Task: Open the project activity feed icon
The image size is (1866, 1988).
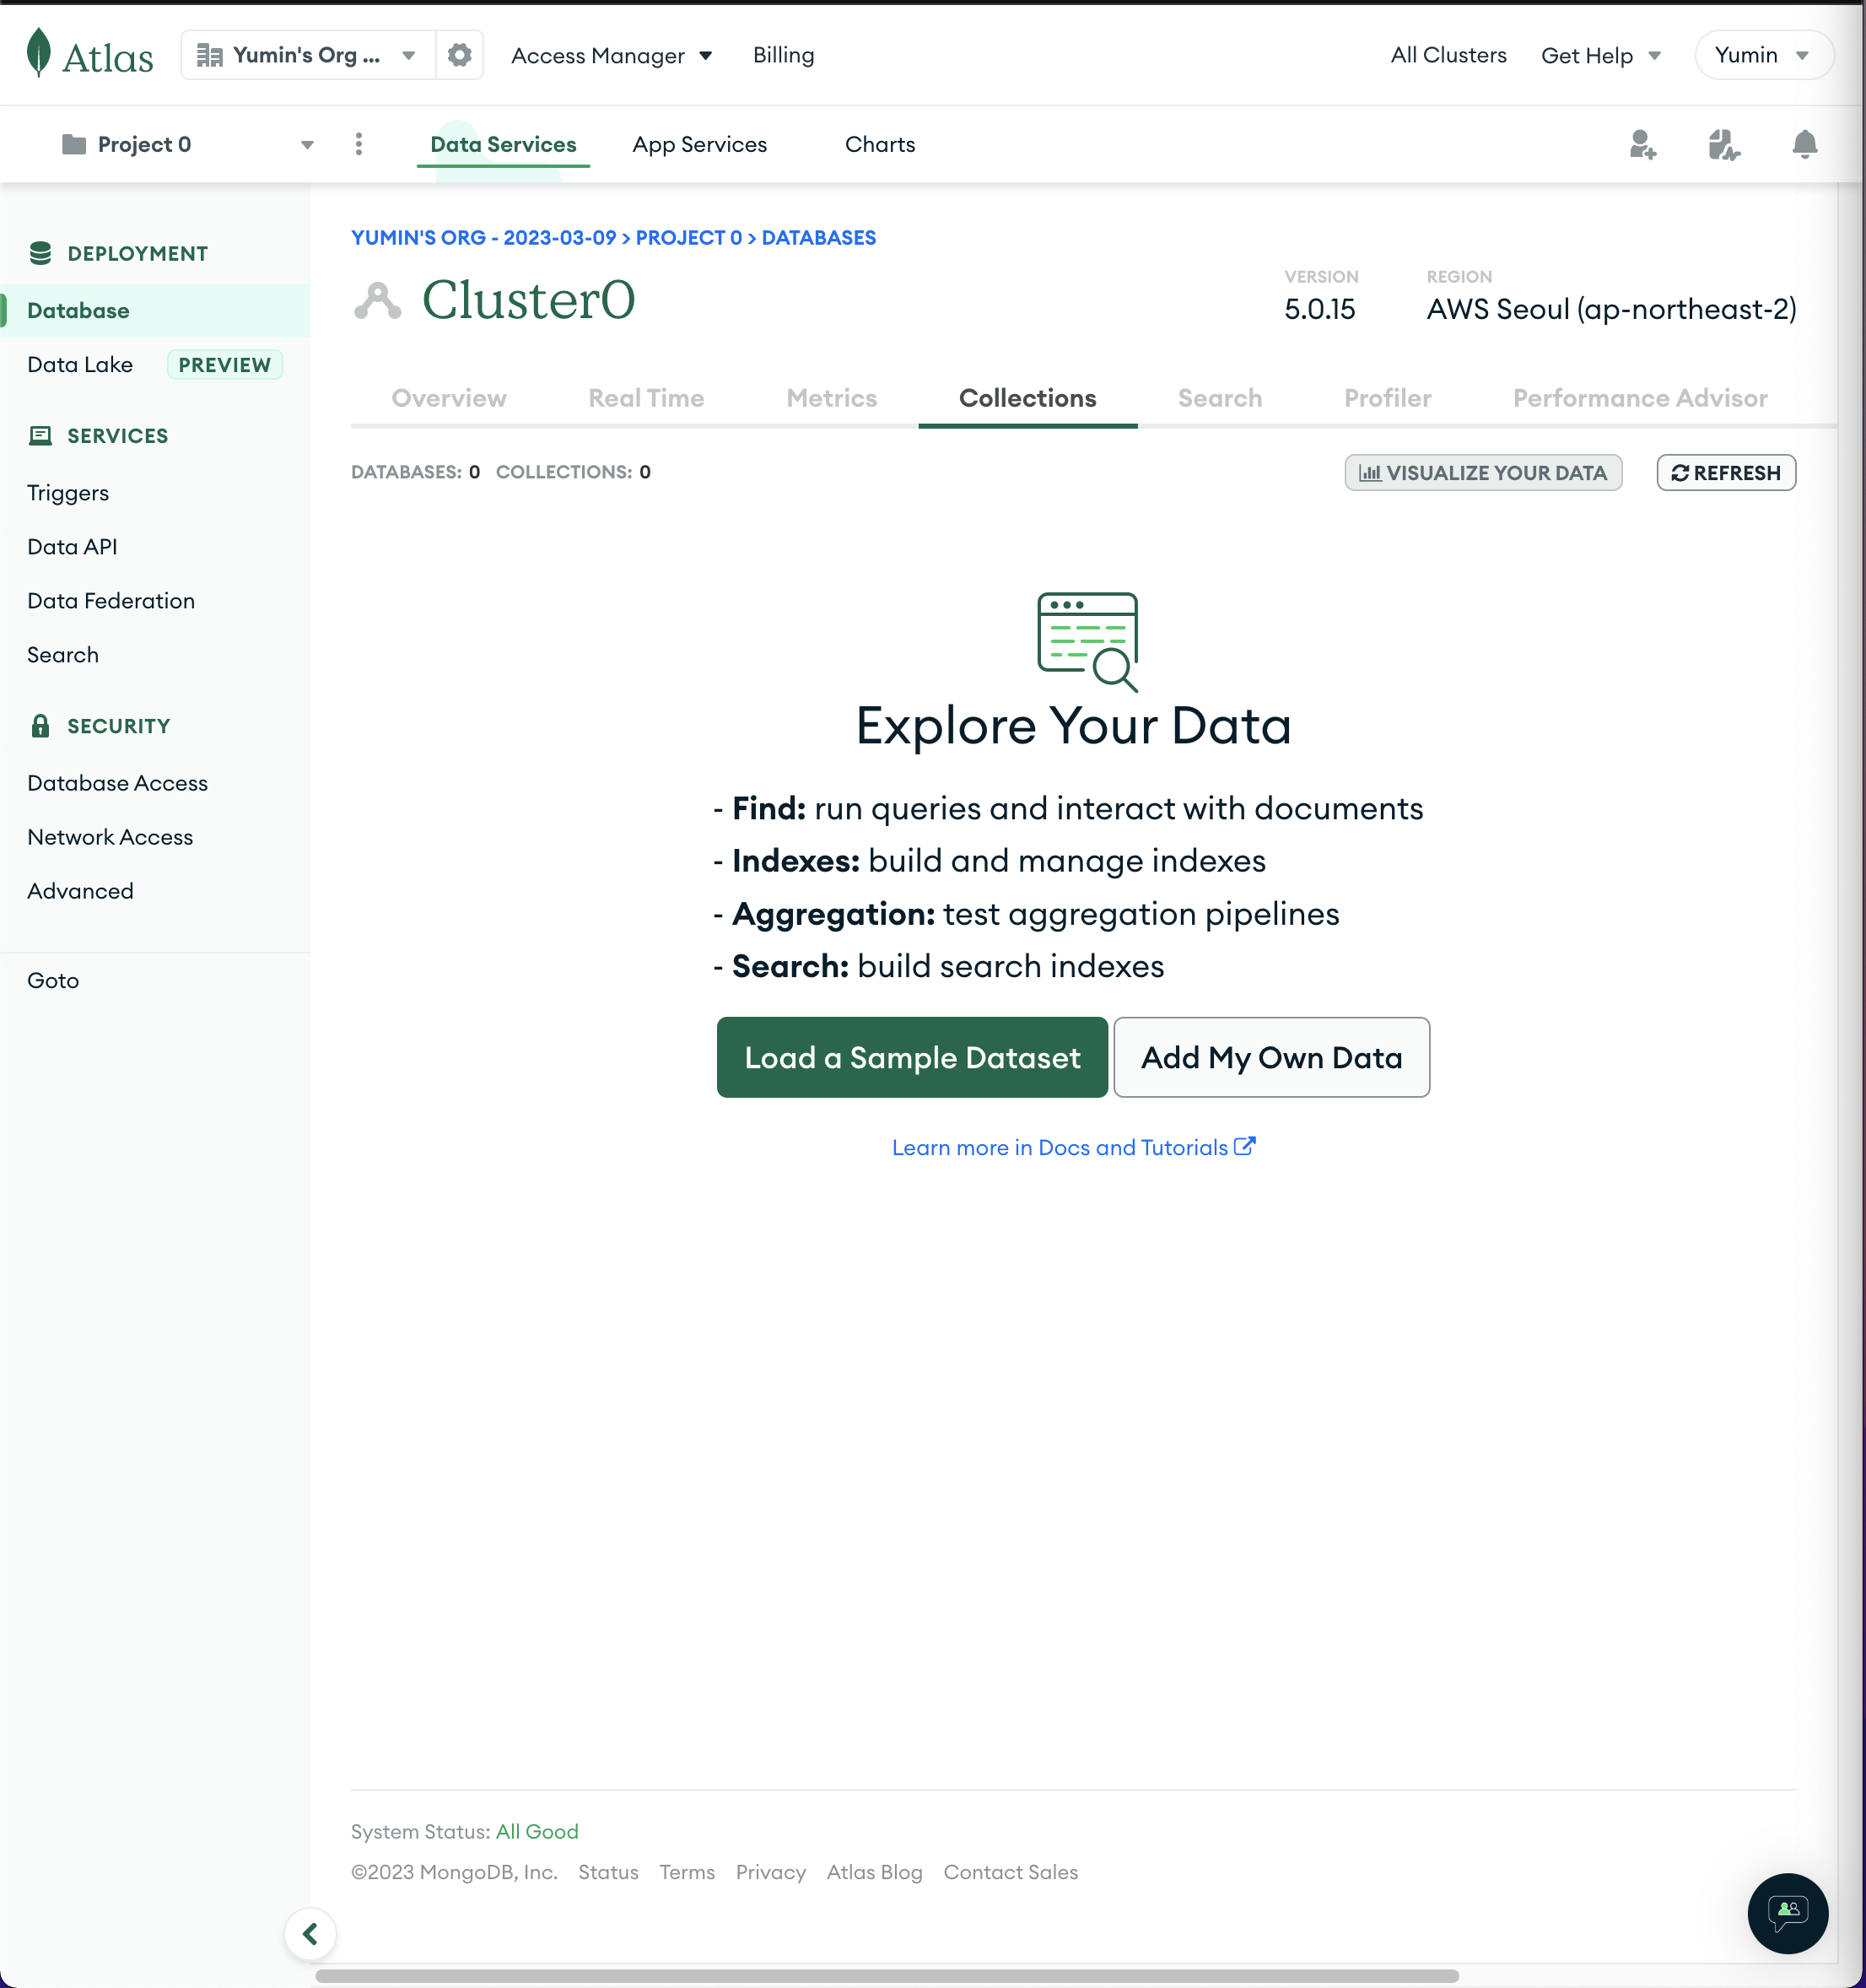Action: click(x=1723, y=145)
